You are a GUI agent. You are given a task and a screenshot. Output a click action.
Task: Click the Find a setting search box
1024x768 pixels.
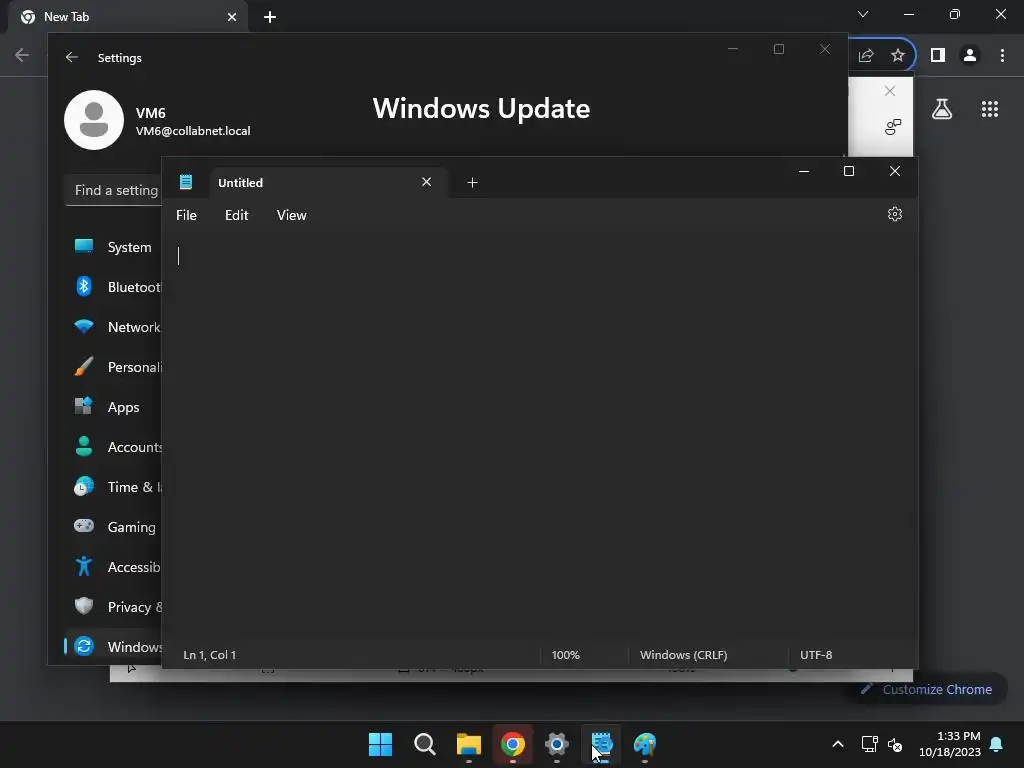114,190
